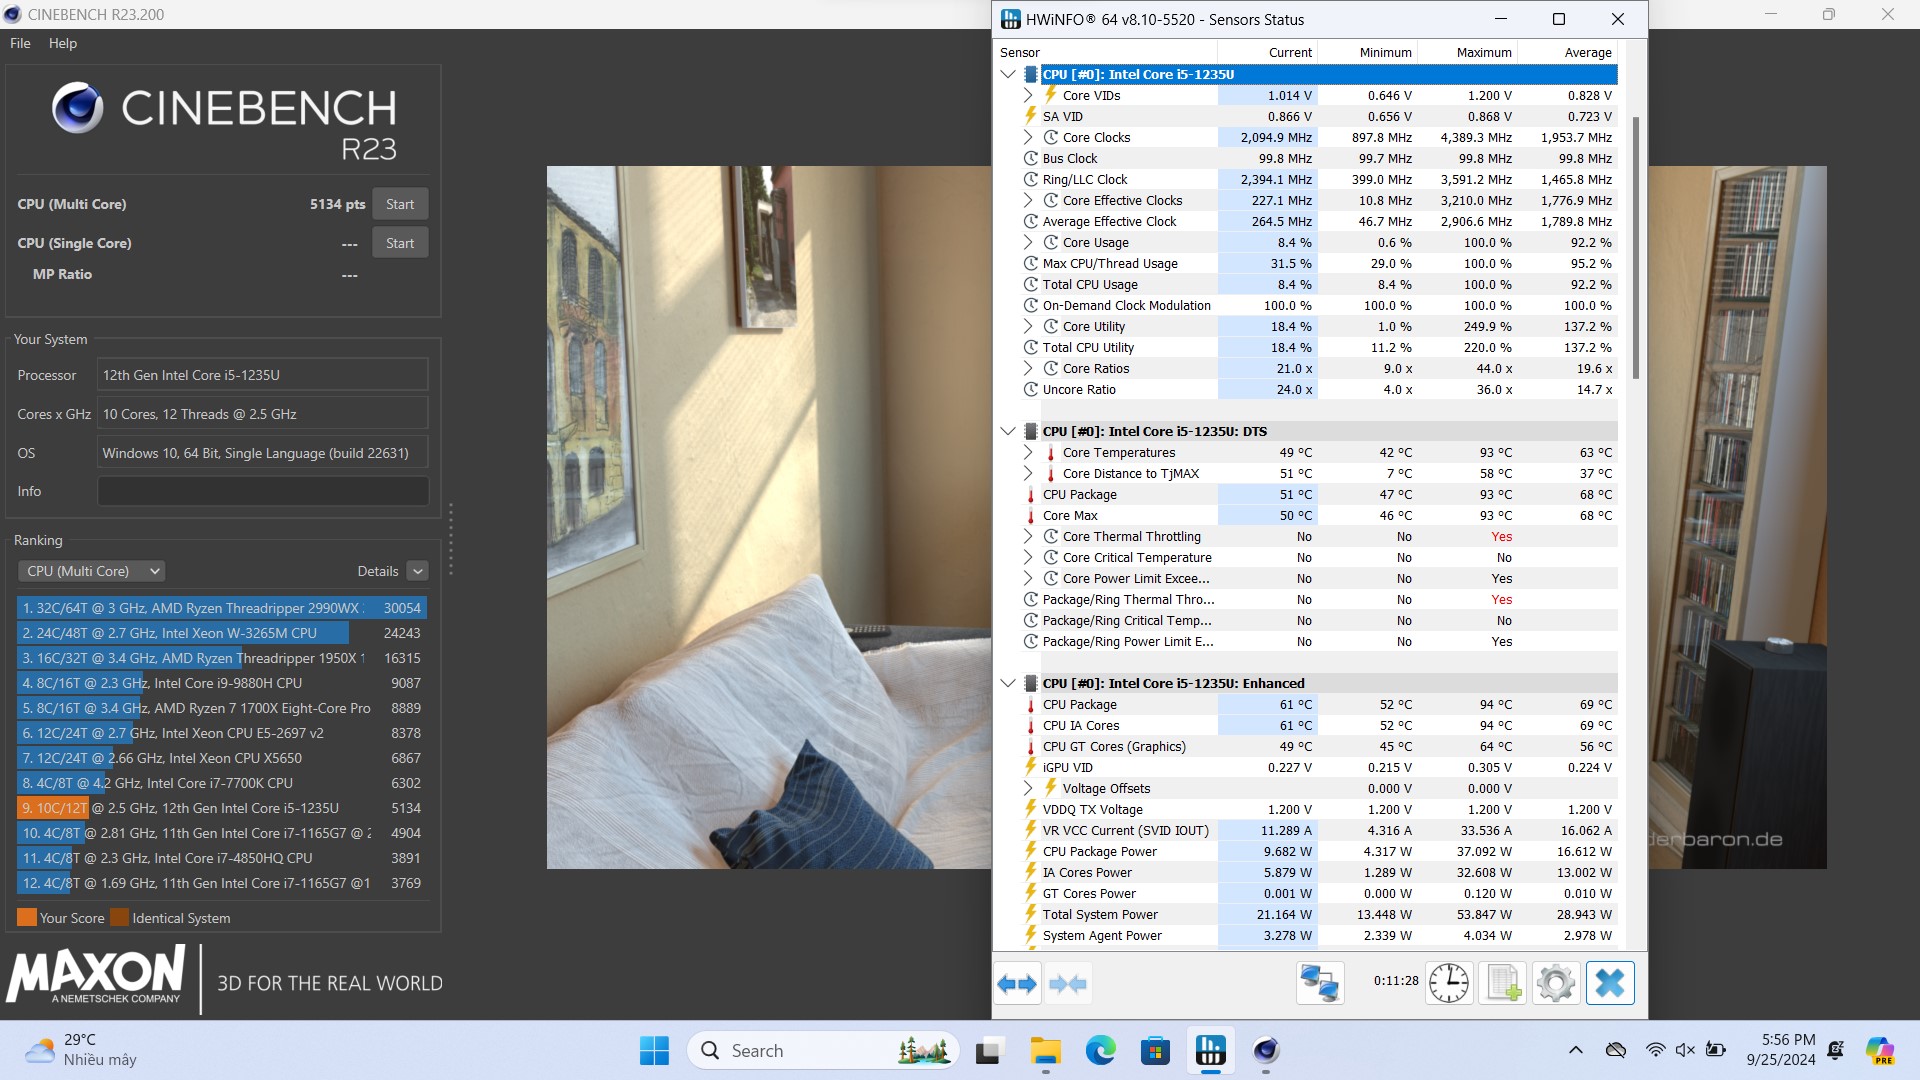The width and height of the screenshot is (1920, 1080).
Task: Click HWiNFO log file icon
Action: (1503, 984)
